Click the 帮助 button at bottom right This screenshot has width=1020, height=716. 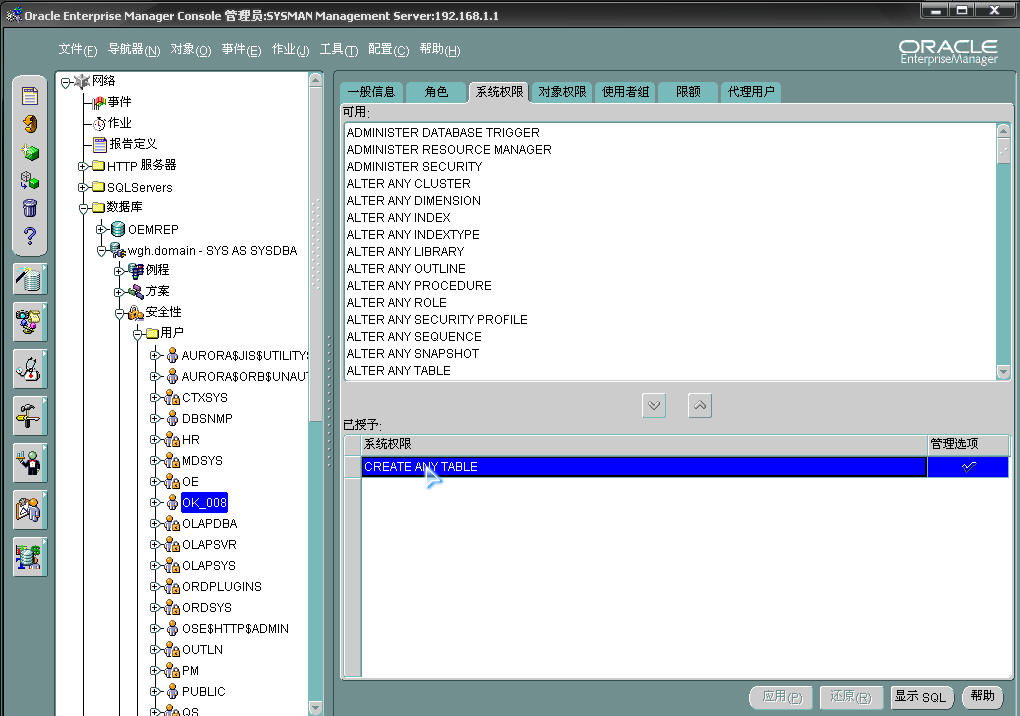pyautogui.click(x=982, y=696)
